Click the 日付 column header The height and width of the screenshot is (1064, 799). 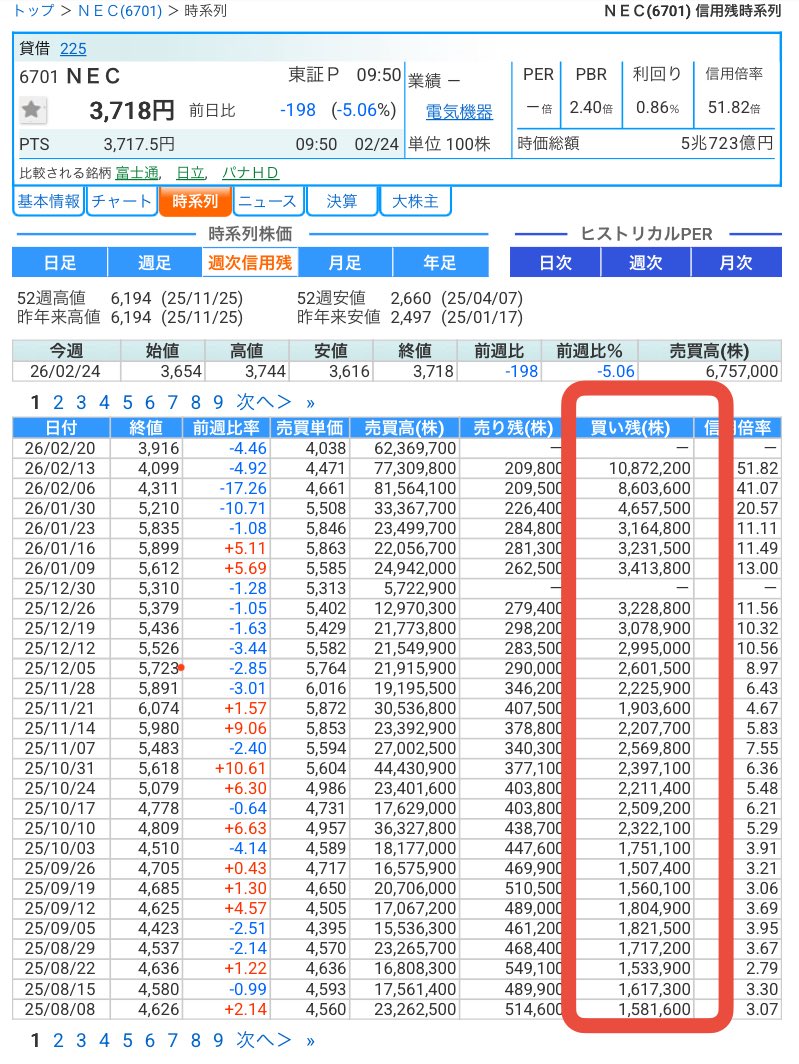pyautogui.click(x=61, y=428)
